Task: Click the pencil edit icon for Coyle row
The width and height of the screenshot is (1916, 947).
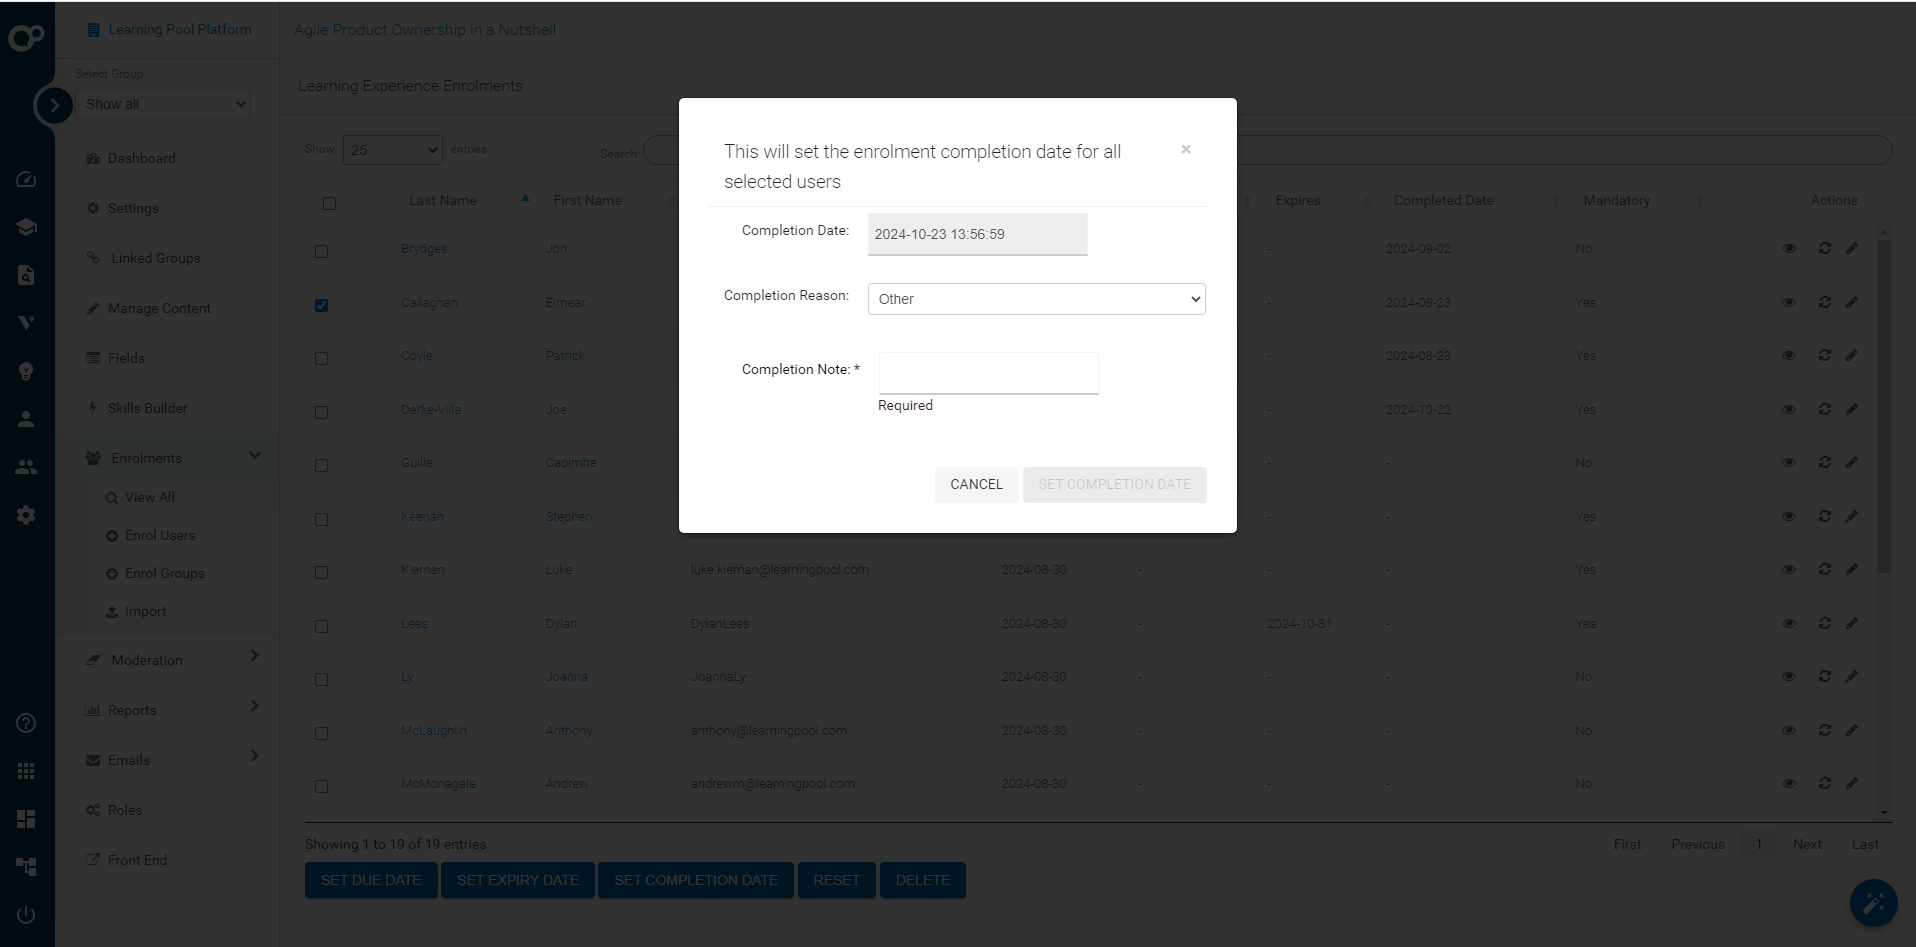Action: click(1851, 356)
